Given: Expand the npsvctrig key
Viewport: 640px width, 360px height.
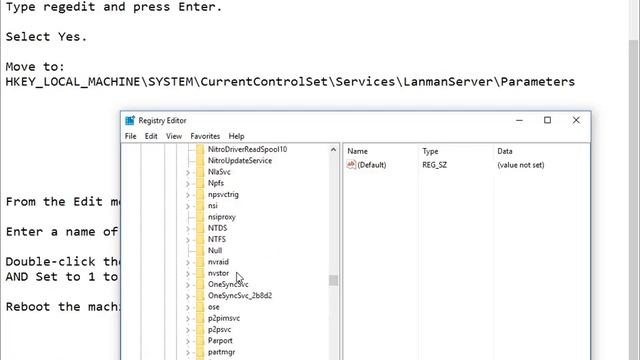Looking at the screenshot, I should coord(188,195).
